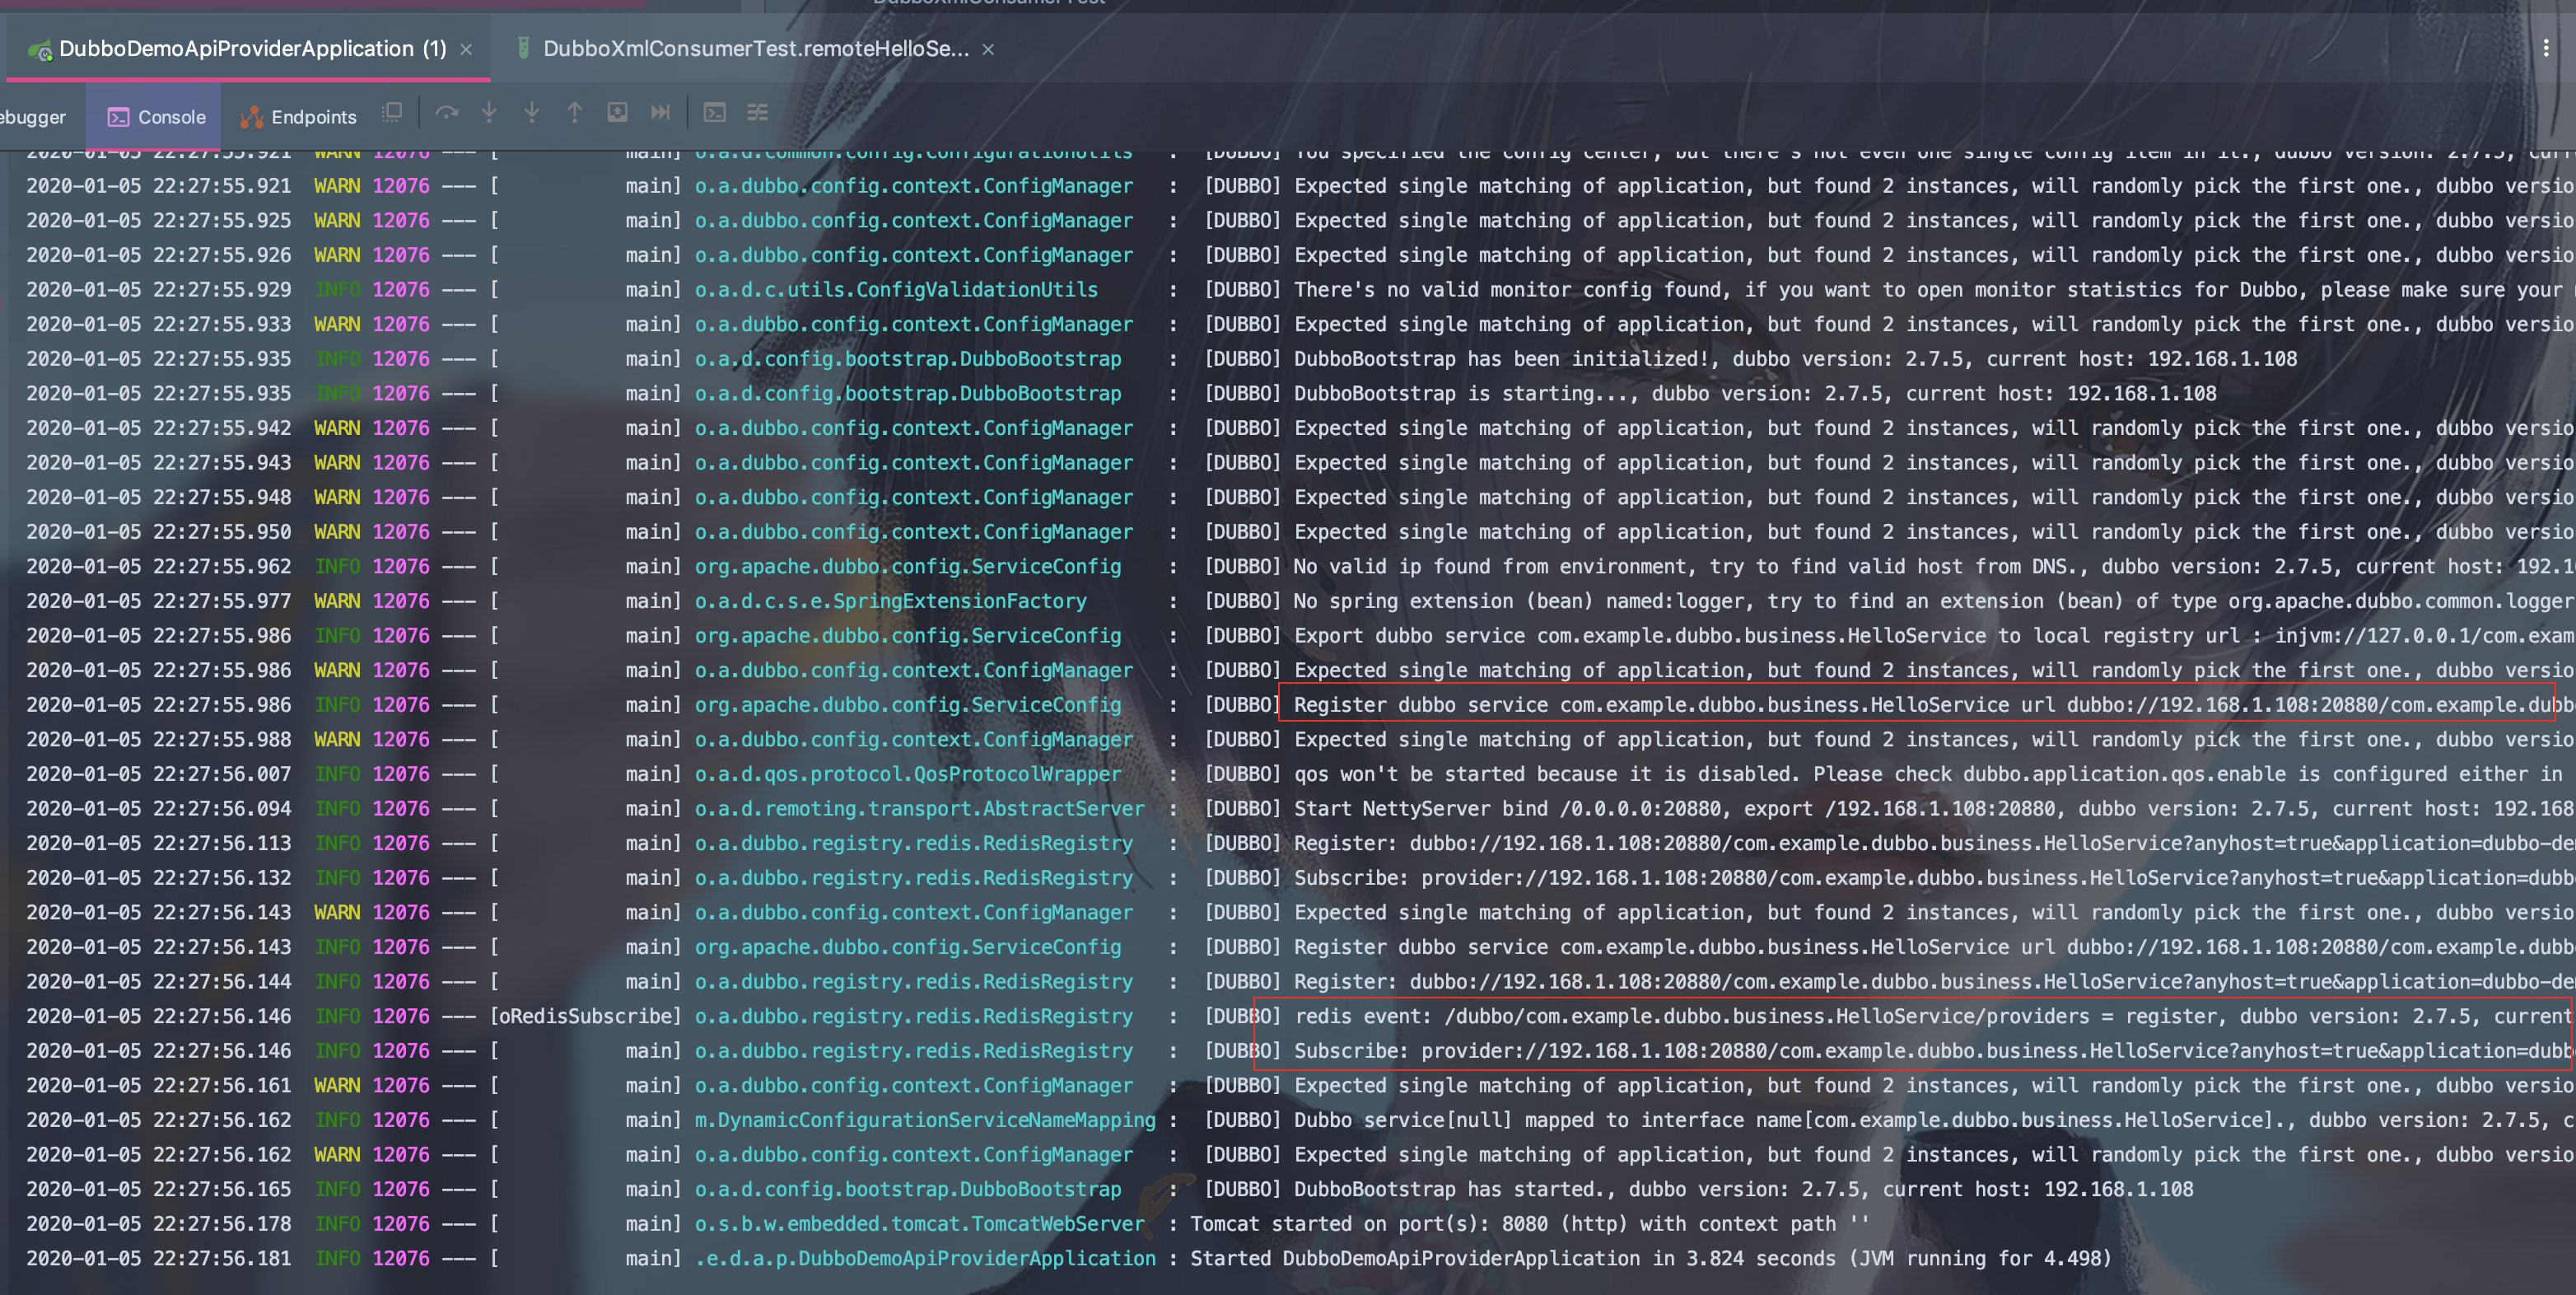Close the DubboDemoApiProviderApplication (1) tab
Viewport: 2576px width, 1295px height.
point(466,49)
